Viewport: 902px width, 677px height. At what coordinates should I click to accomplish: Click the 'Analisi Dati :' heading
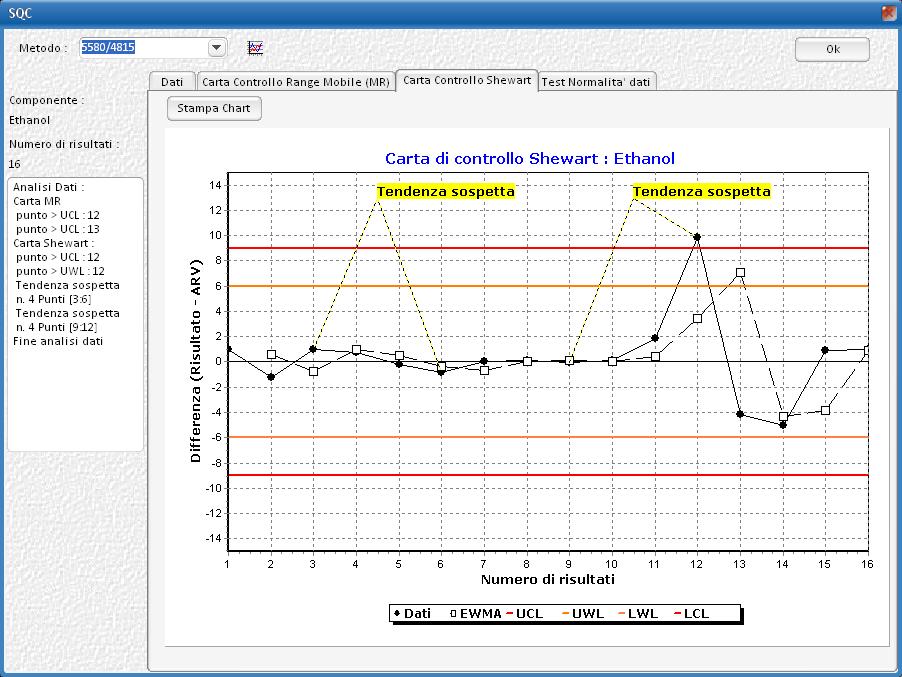click(49, 187)
